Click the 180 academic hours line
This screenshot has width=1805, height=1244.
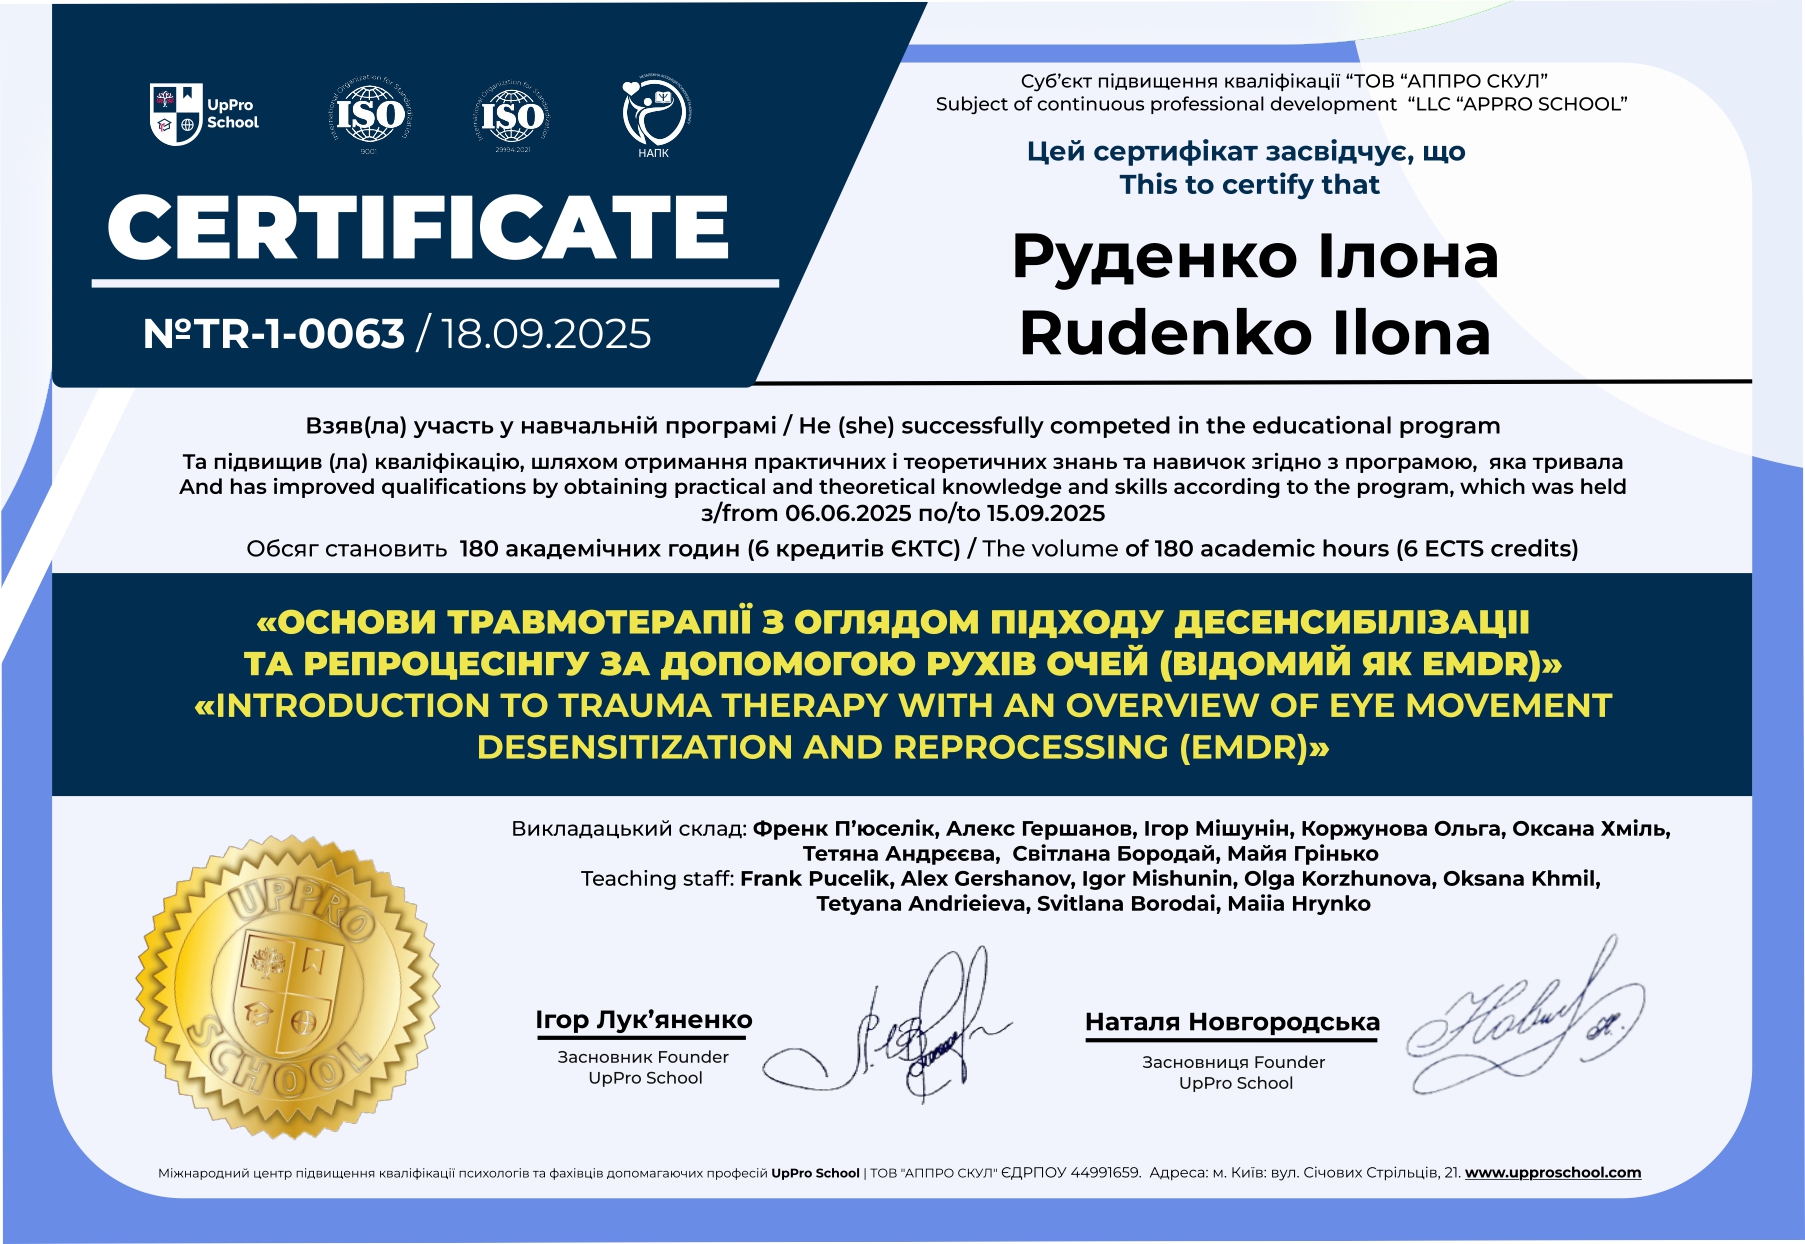tap(912, 548)
